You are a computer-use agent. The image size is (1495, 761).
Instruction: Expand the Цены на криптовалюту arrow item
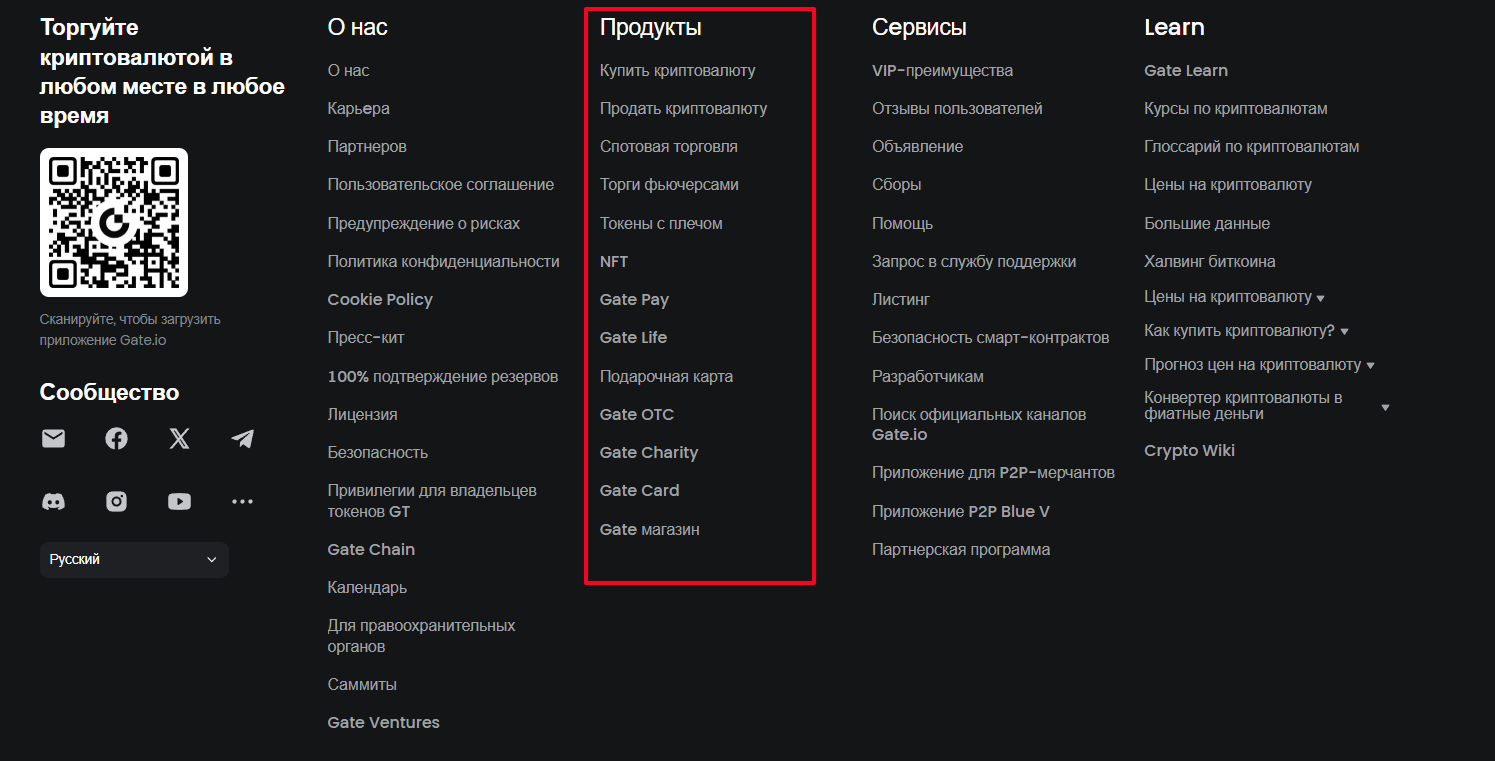(x=1234, y=297)
